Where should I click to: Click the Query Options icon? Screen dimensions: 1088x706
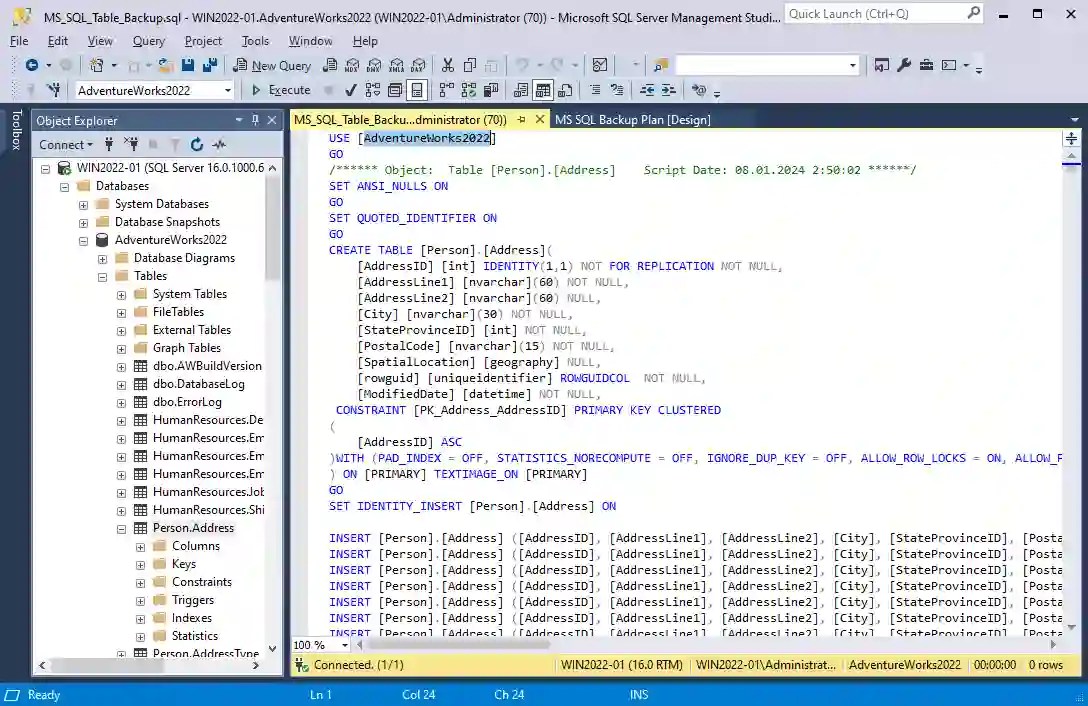[395, 90]
